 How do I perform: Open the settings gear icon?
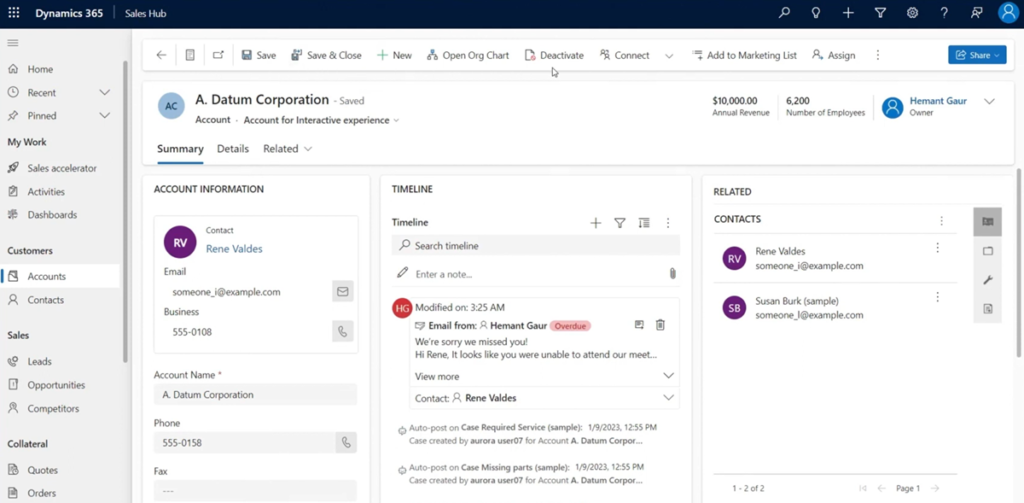click(912, 13)
